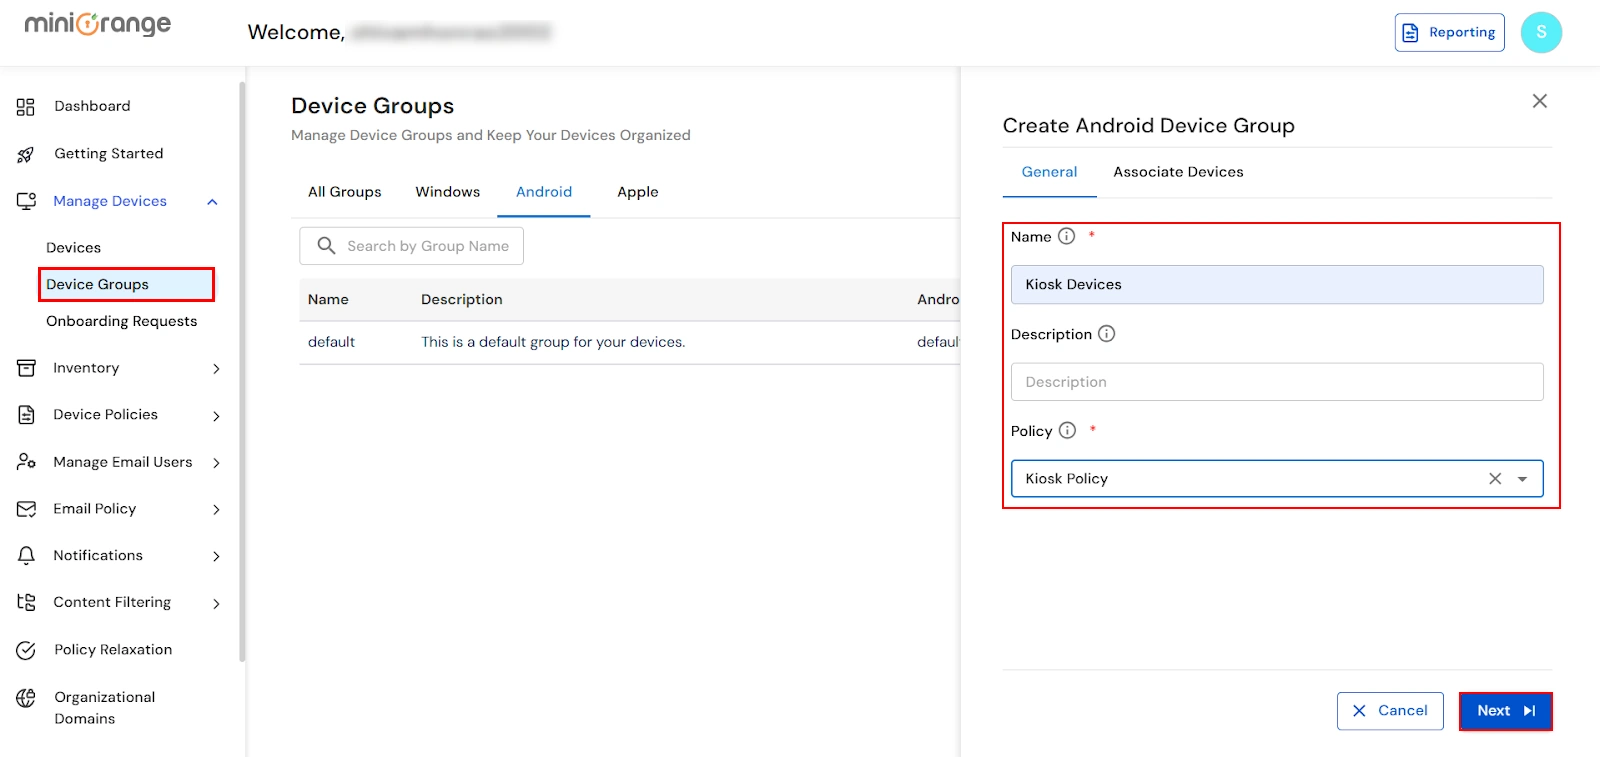This screenshot has width=1600, height=757.
Task: Switch to the Associate Devices tab
Action: point(1178,172)
